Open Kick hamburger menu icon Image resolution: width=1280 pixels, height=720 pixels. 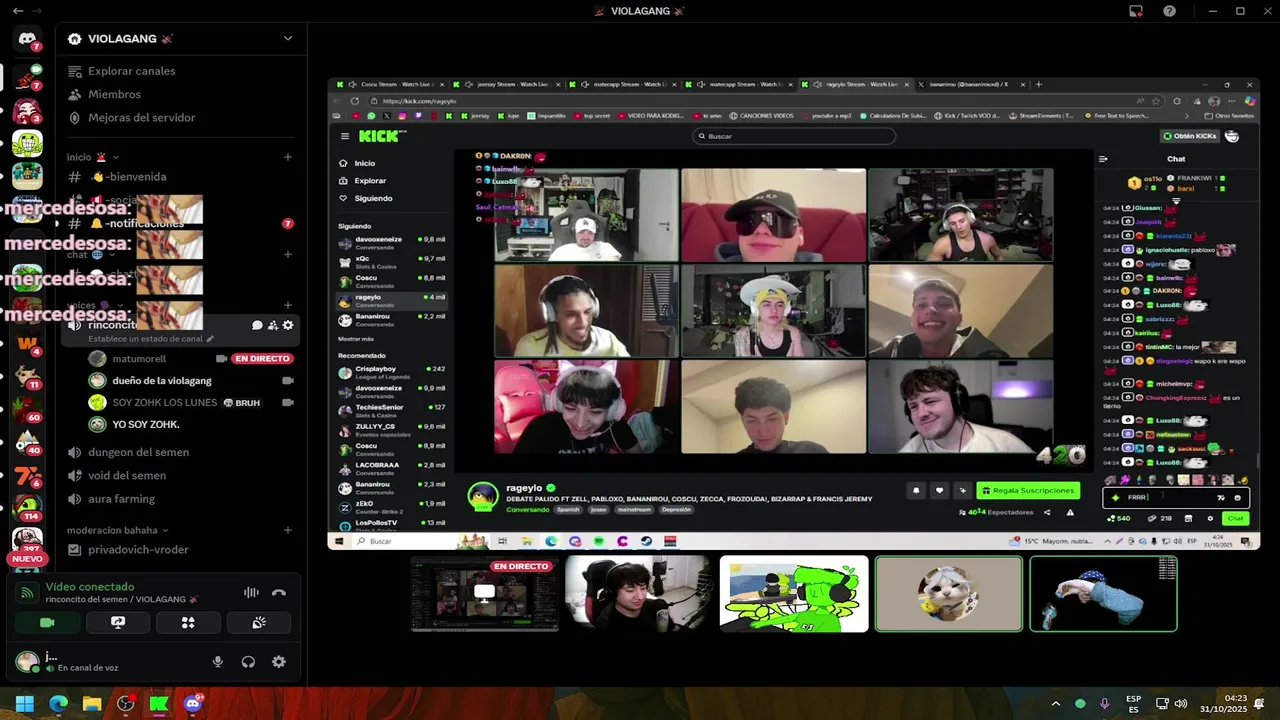[x=345, y=136]
